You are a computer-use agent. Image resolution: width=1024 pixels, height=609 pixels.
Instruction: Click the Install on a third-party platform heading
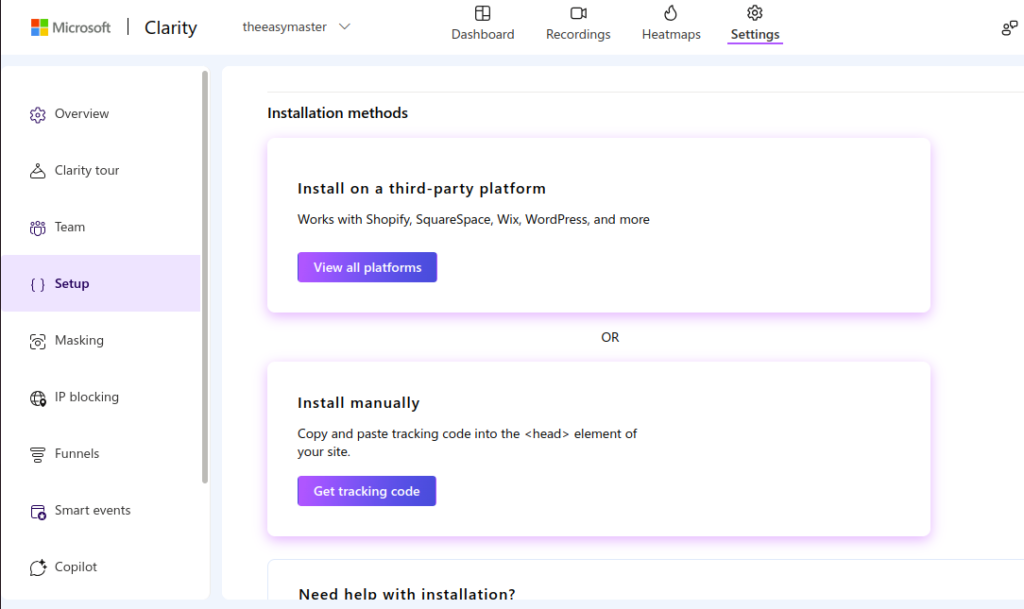click(x=421, y=189)
